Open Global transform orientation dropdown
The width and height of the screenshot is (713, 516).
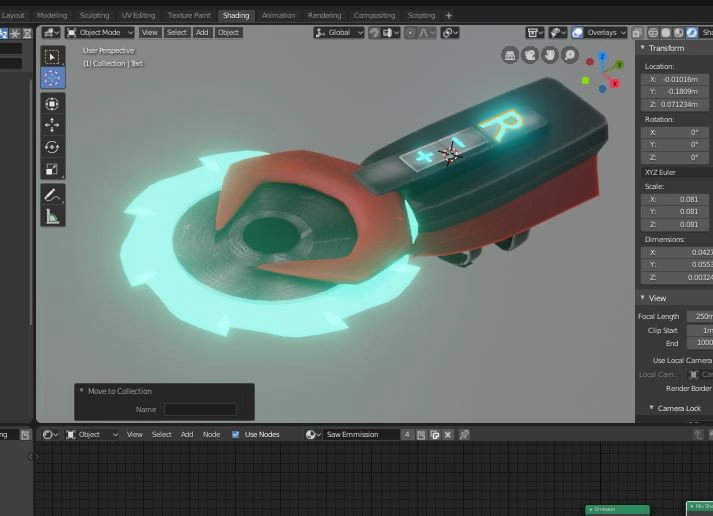coord(339,32)
